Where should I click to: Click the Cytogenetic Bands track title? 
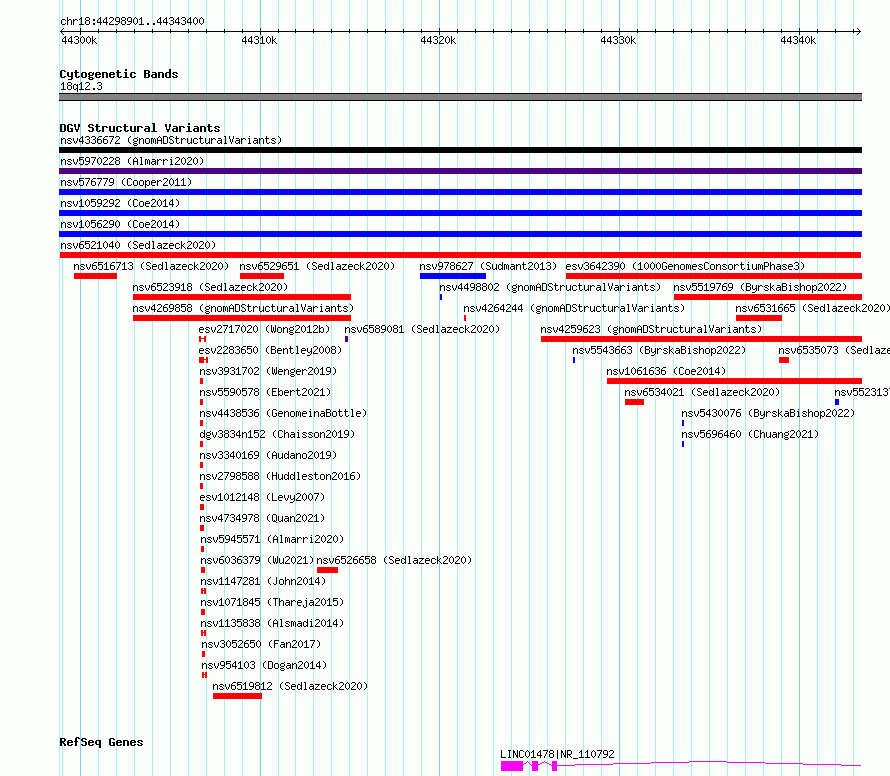point(119,74)
